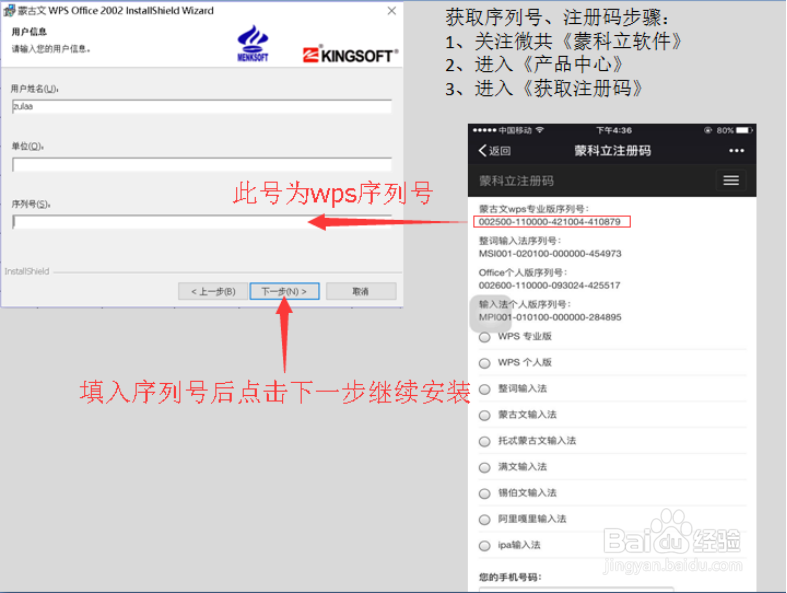Image resolution: width=787 pixels, height=593 pixels.
Task: Click the Menksoft logo in installer header
Action: click(x=252, y=44)
